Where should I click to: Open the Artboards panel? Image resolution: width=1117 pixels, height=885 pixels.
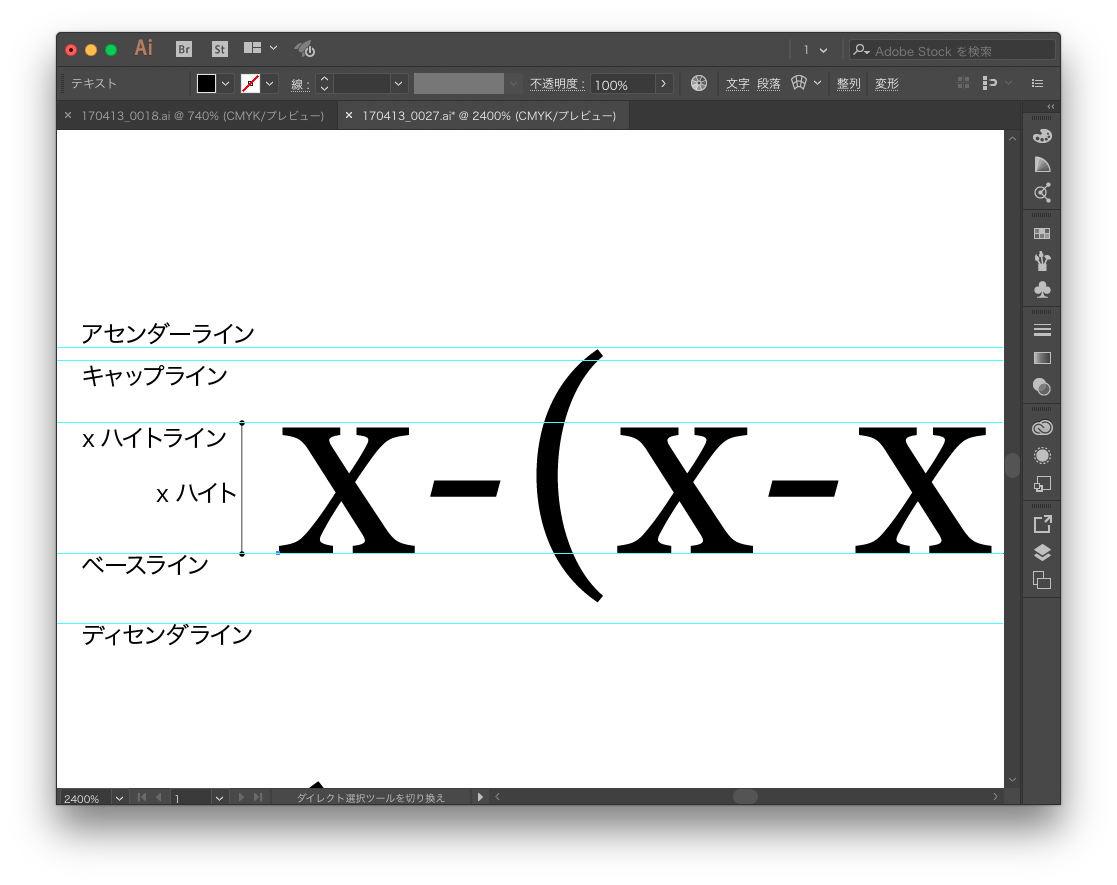tap(1041, 579)
